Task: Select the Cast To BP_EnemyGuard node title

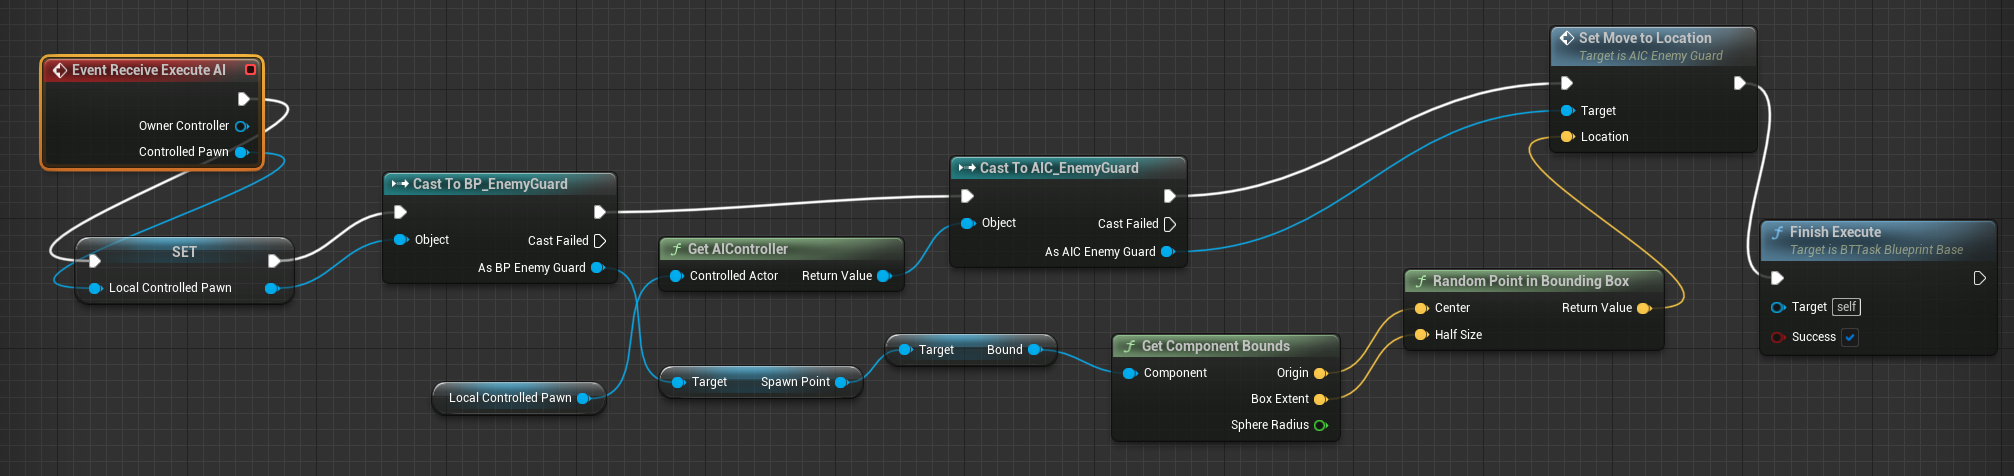Action: tap(490, 184)
